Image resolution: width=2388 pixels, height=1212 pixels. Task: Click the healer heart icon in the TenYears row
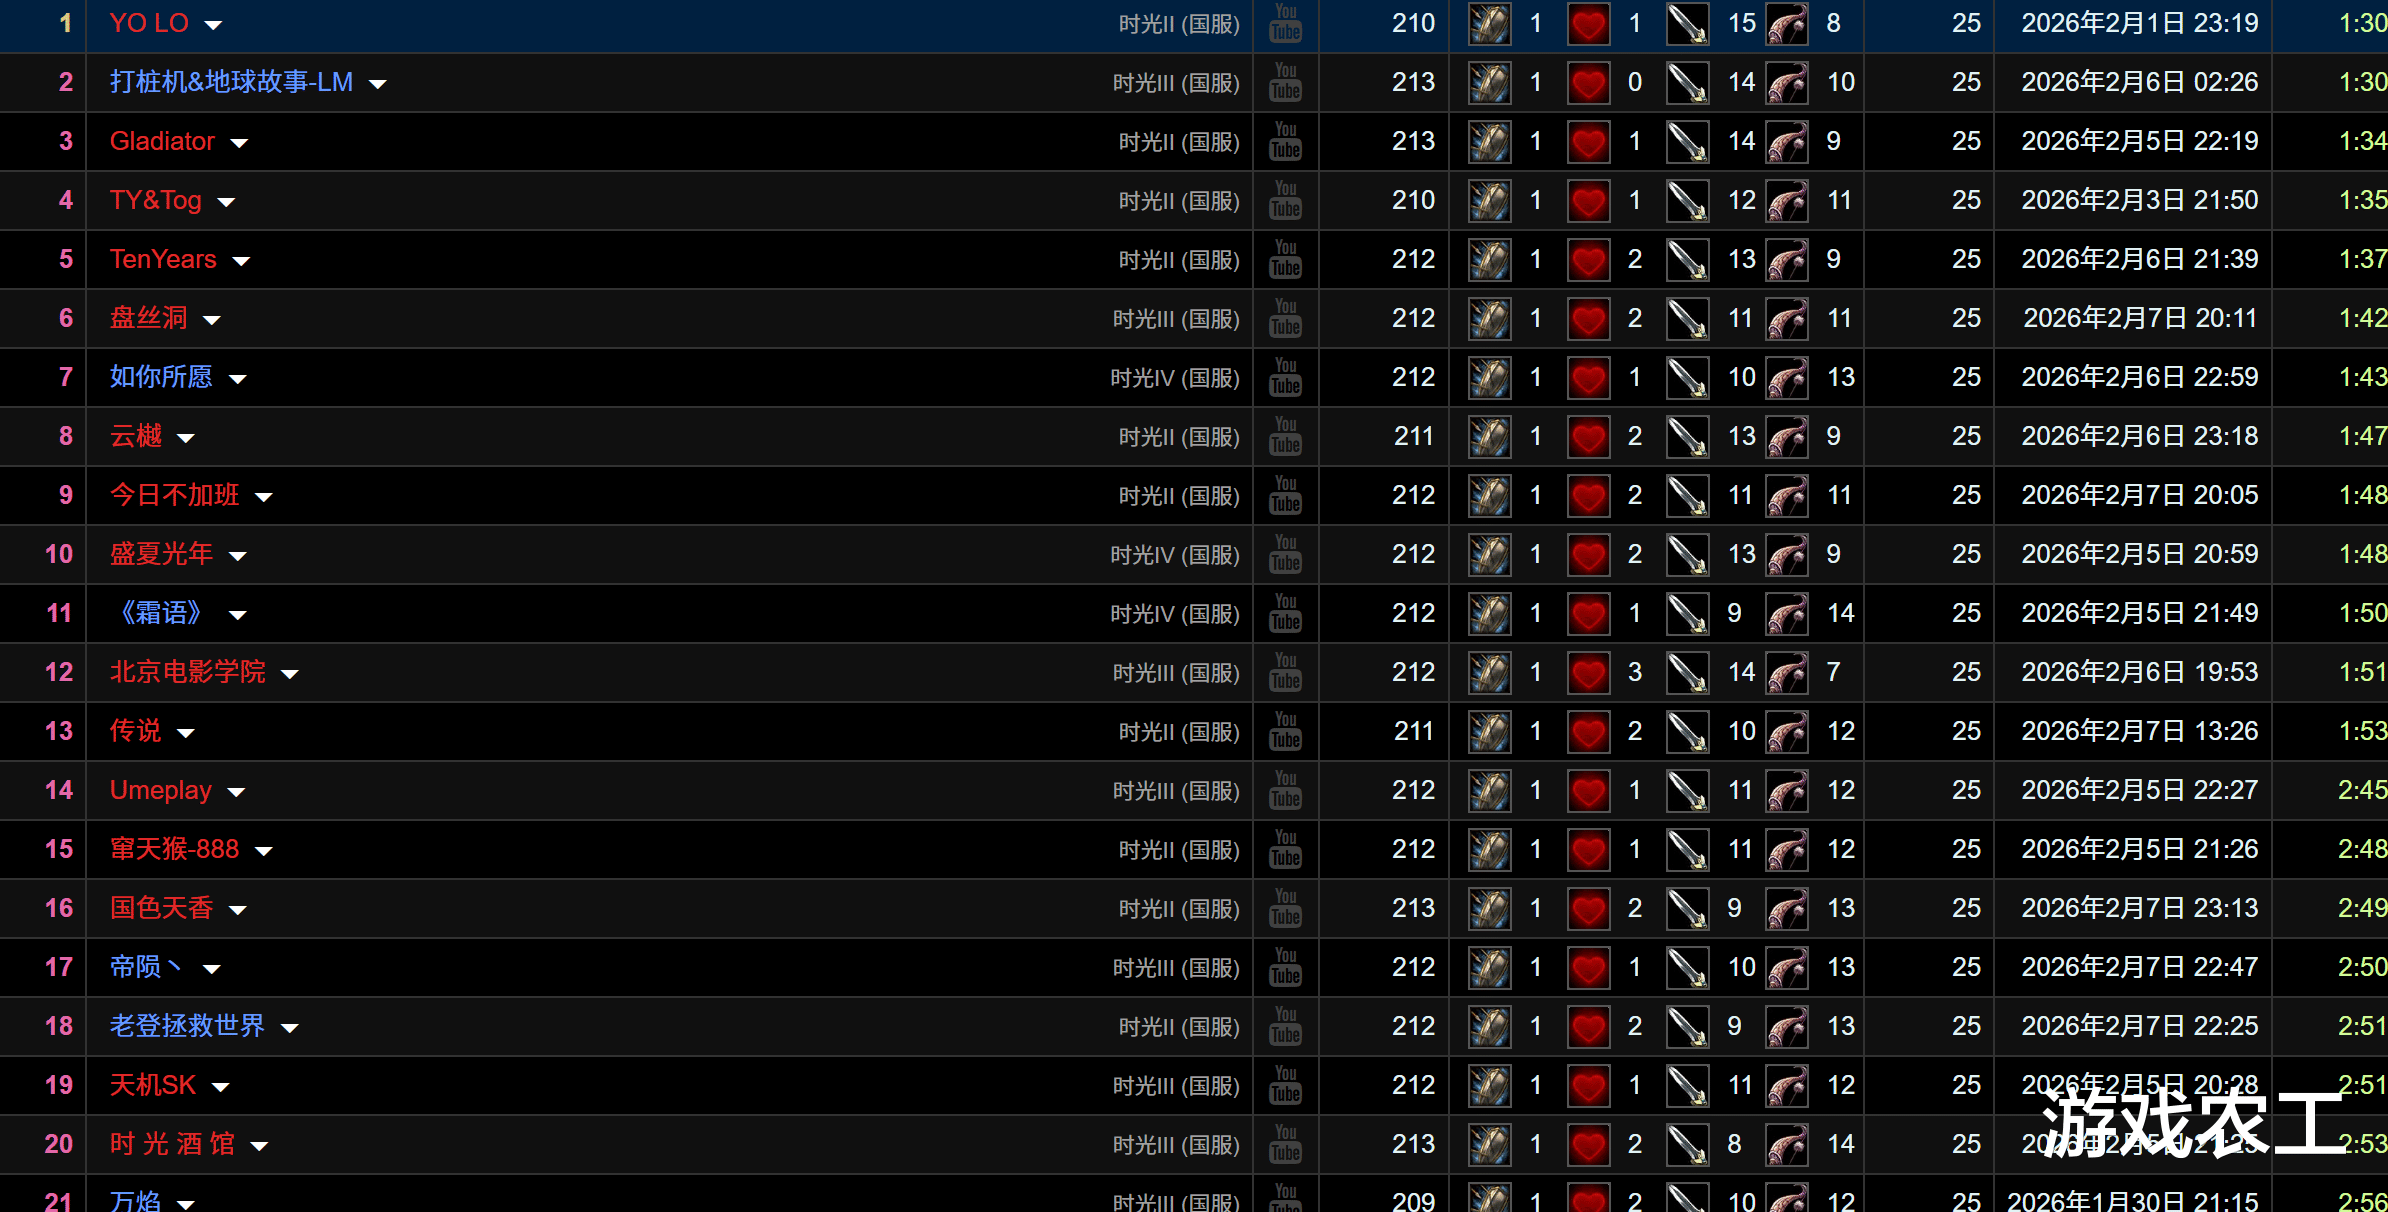1588,260
